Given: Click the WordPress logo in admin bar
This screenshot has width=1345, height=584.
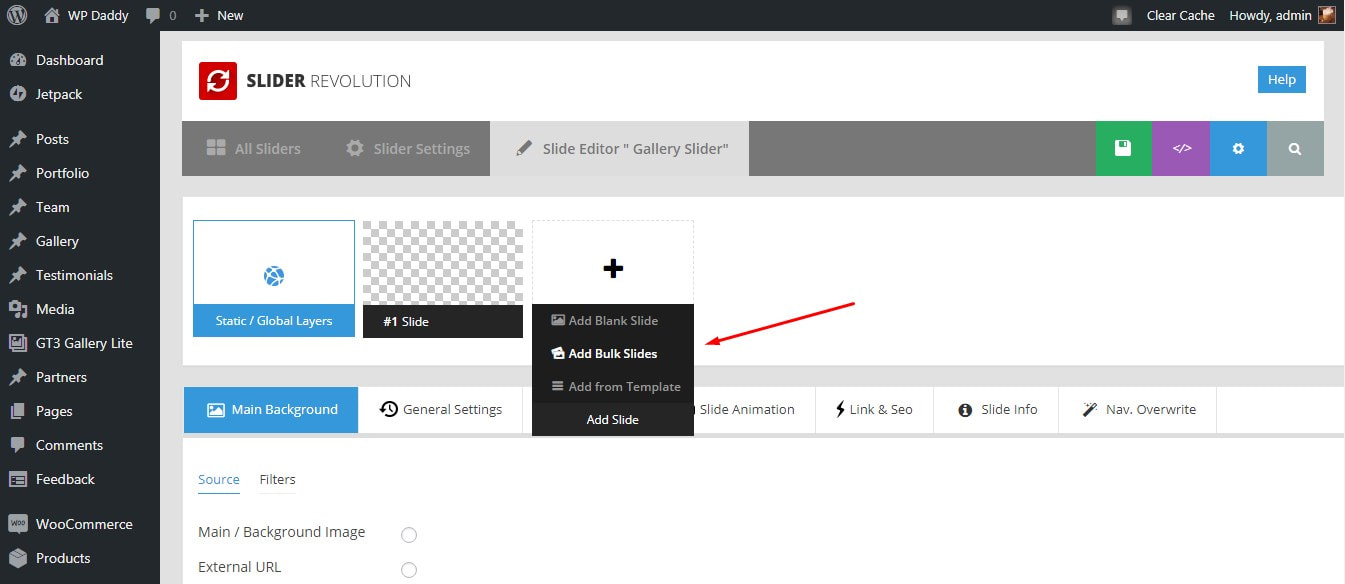Looking at the screenshot, I should 17,15.
